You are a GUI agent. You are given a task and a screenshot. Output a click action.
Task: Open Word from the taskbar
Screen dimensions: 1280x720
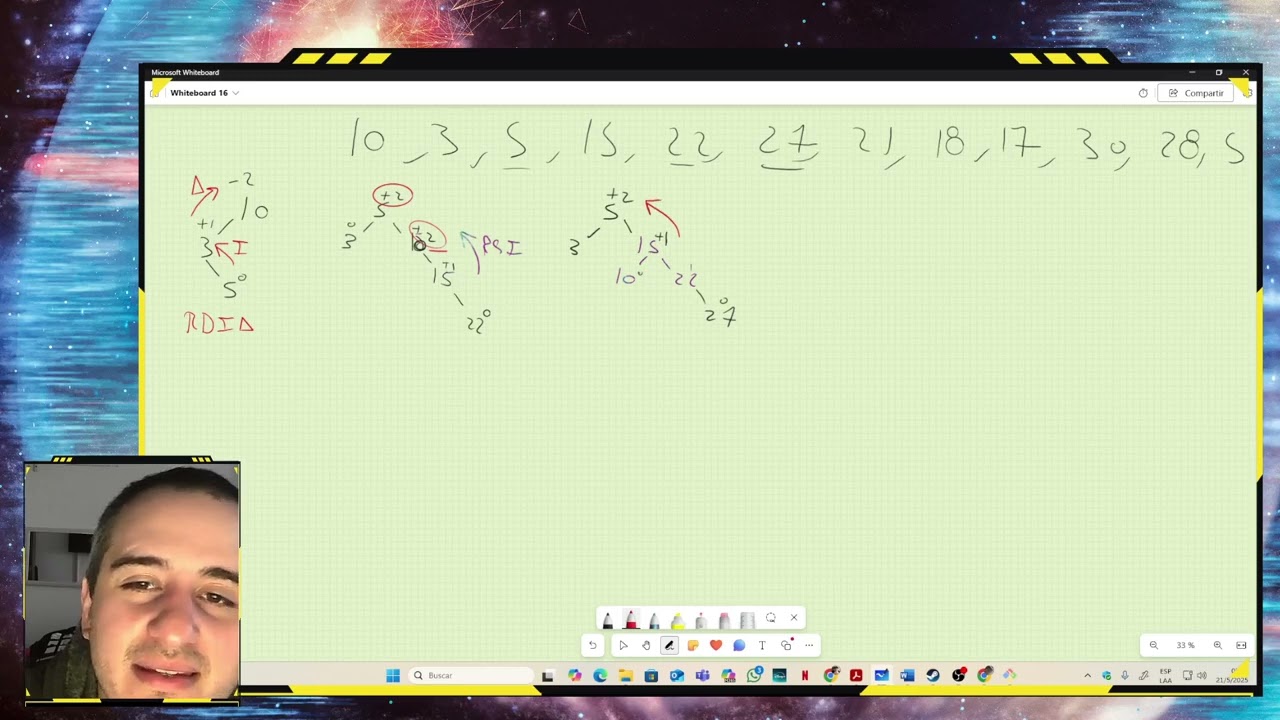coord(907,676)
